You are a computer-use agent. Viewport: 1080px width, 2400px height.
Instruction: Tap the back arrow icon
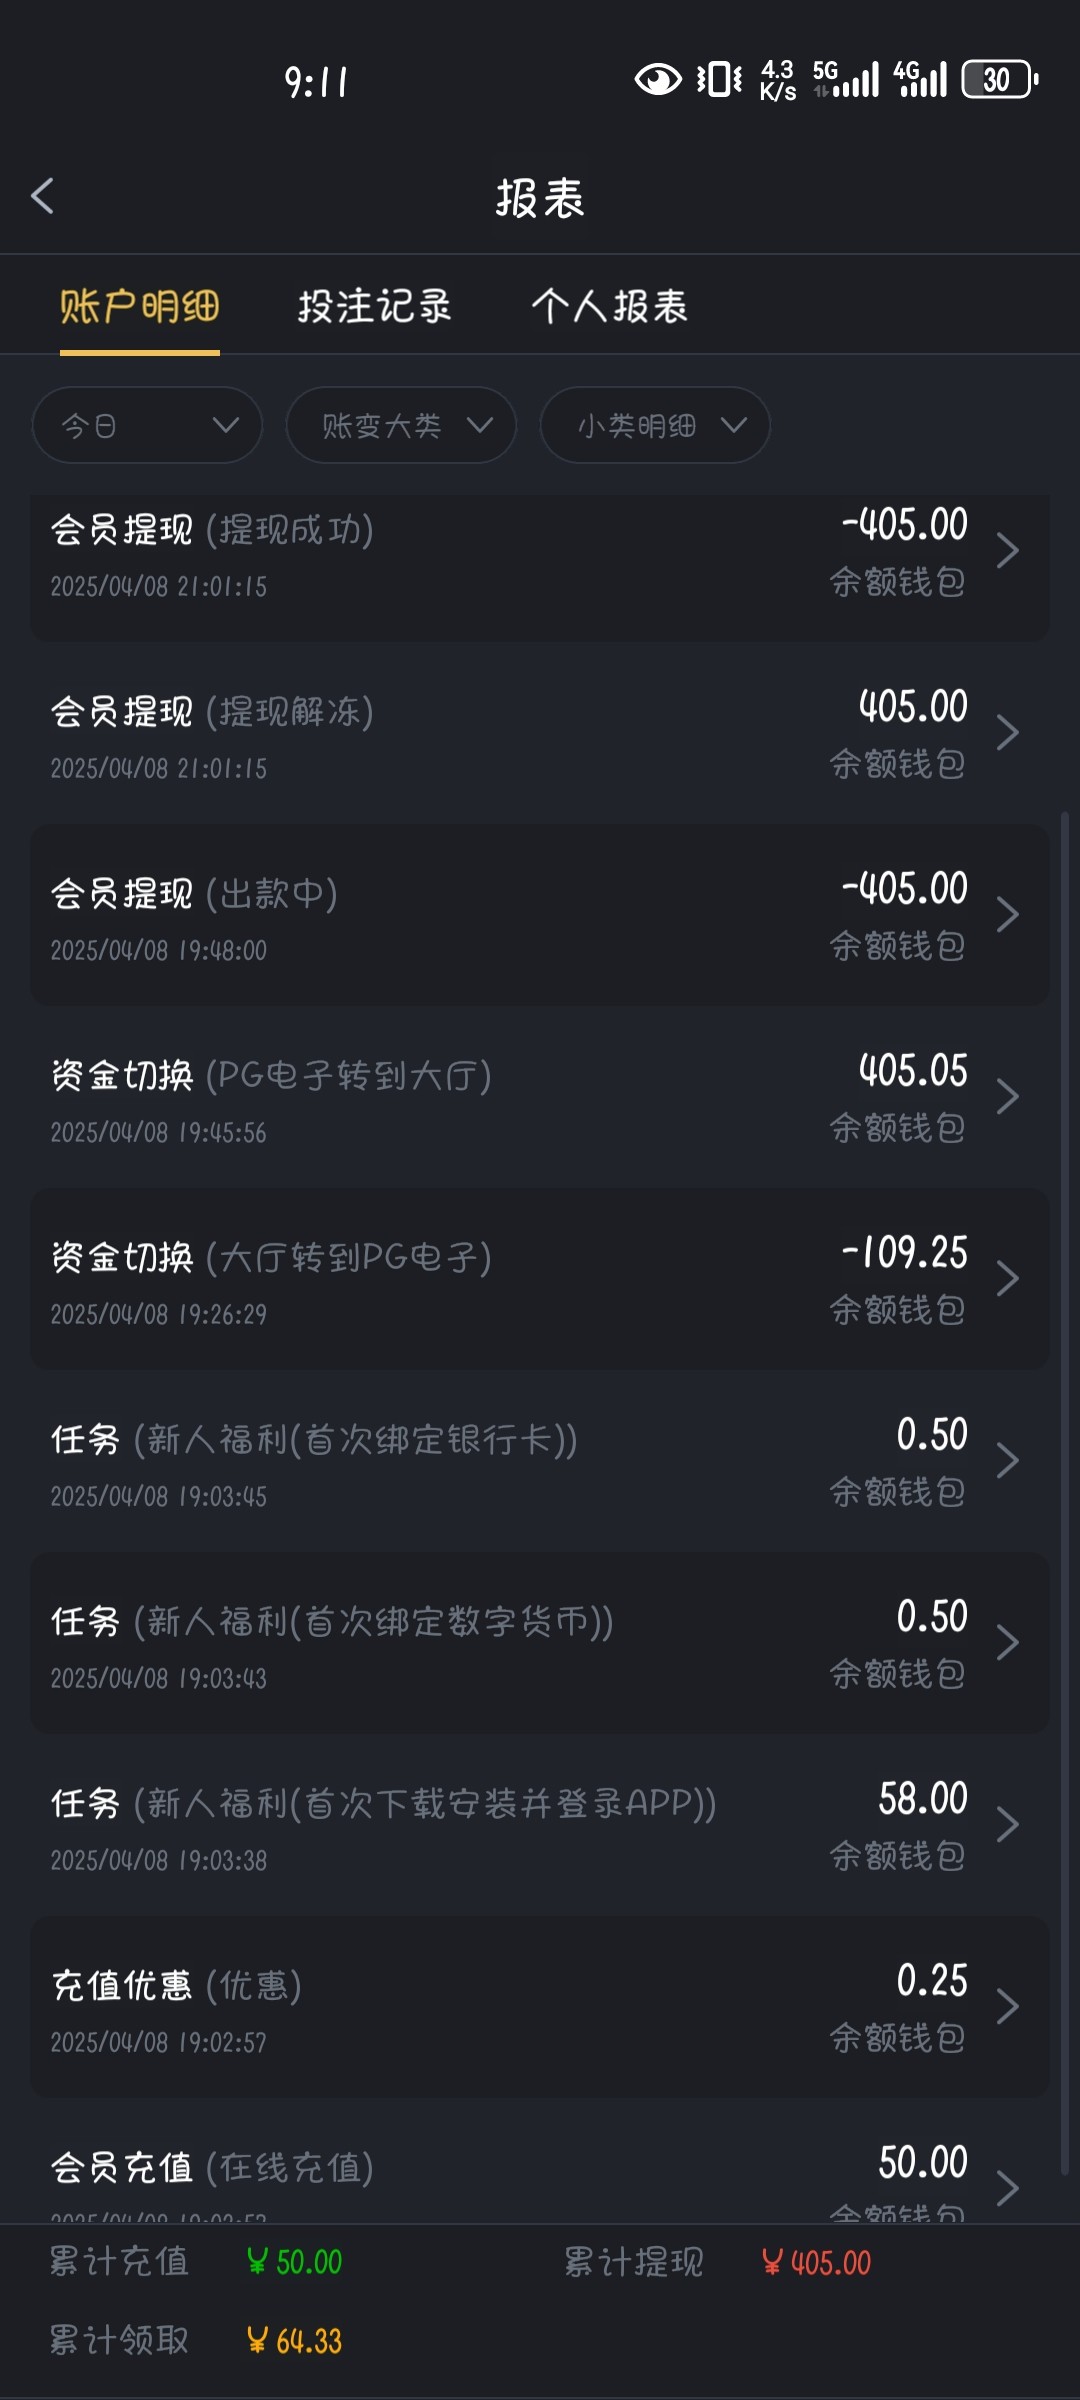[43, 197]
